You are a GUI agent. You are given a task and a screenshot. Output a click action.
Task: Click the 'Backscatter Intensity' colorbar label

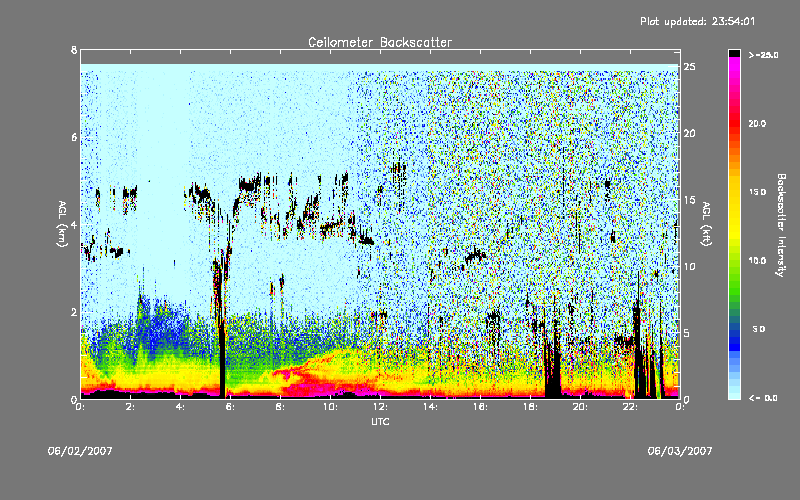pos(780,225)
